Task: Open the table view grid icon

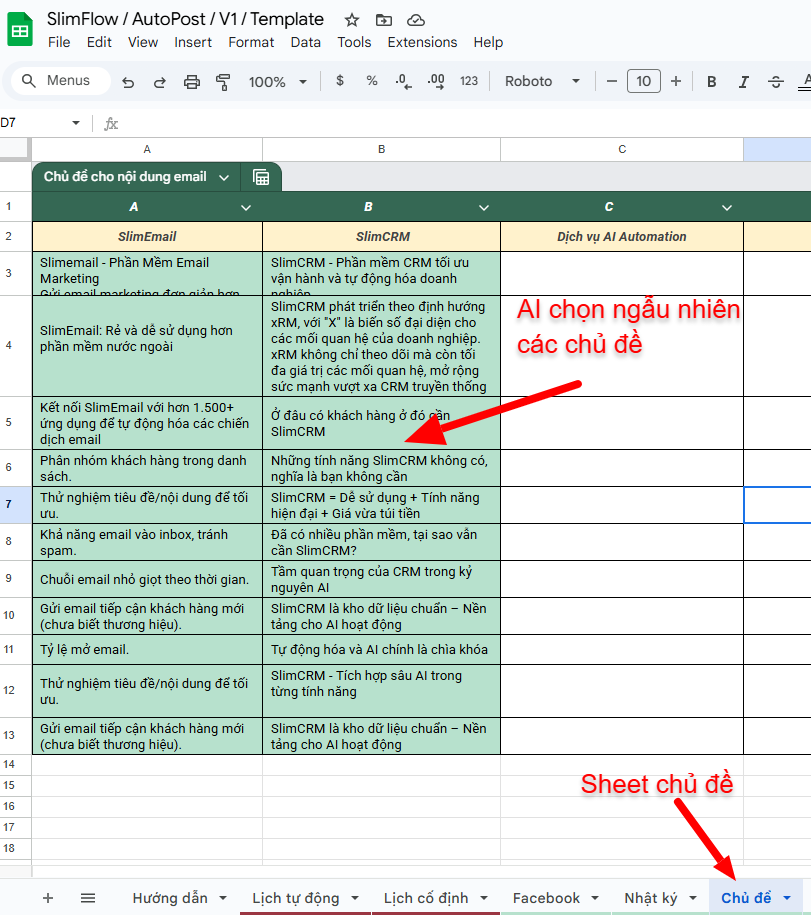Action: pyautogui.click(x=262, y=177)
